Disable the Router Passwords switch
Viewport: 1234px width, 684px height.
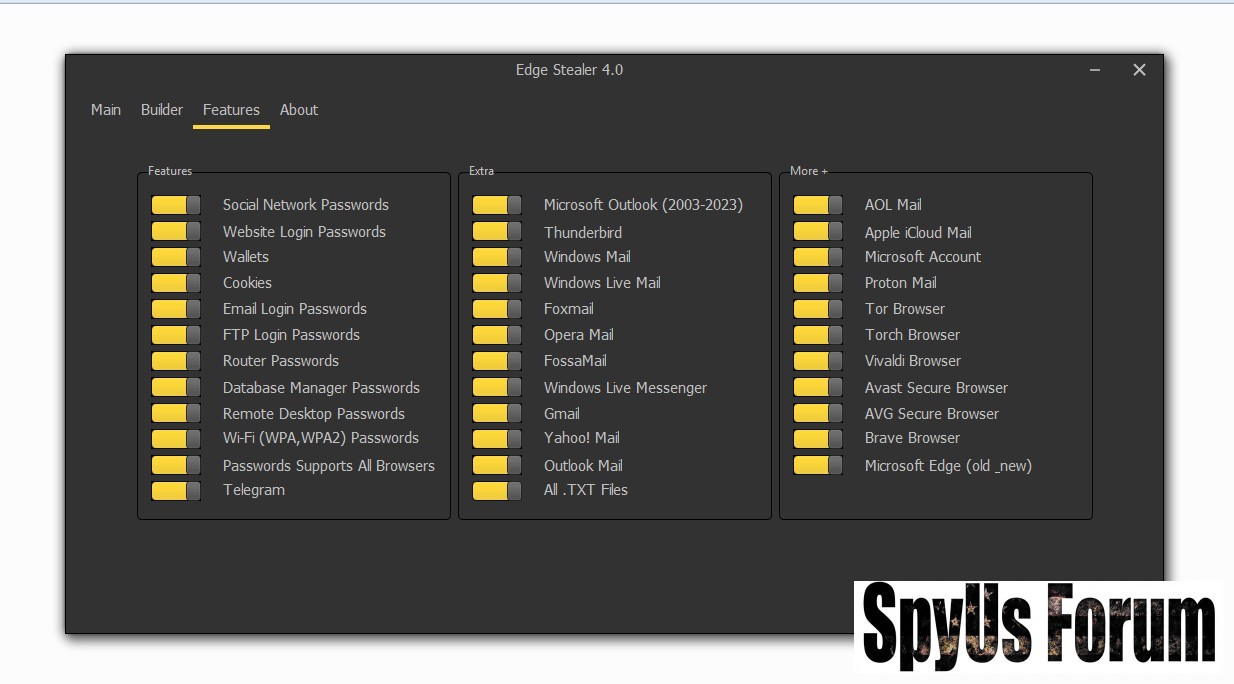pos(176,361)
